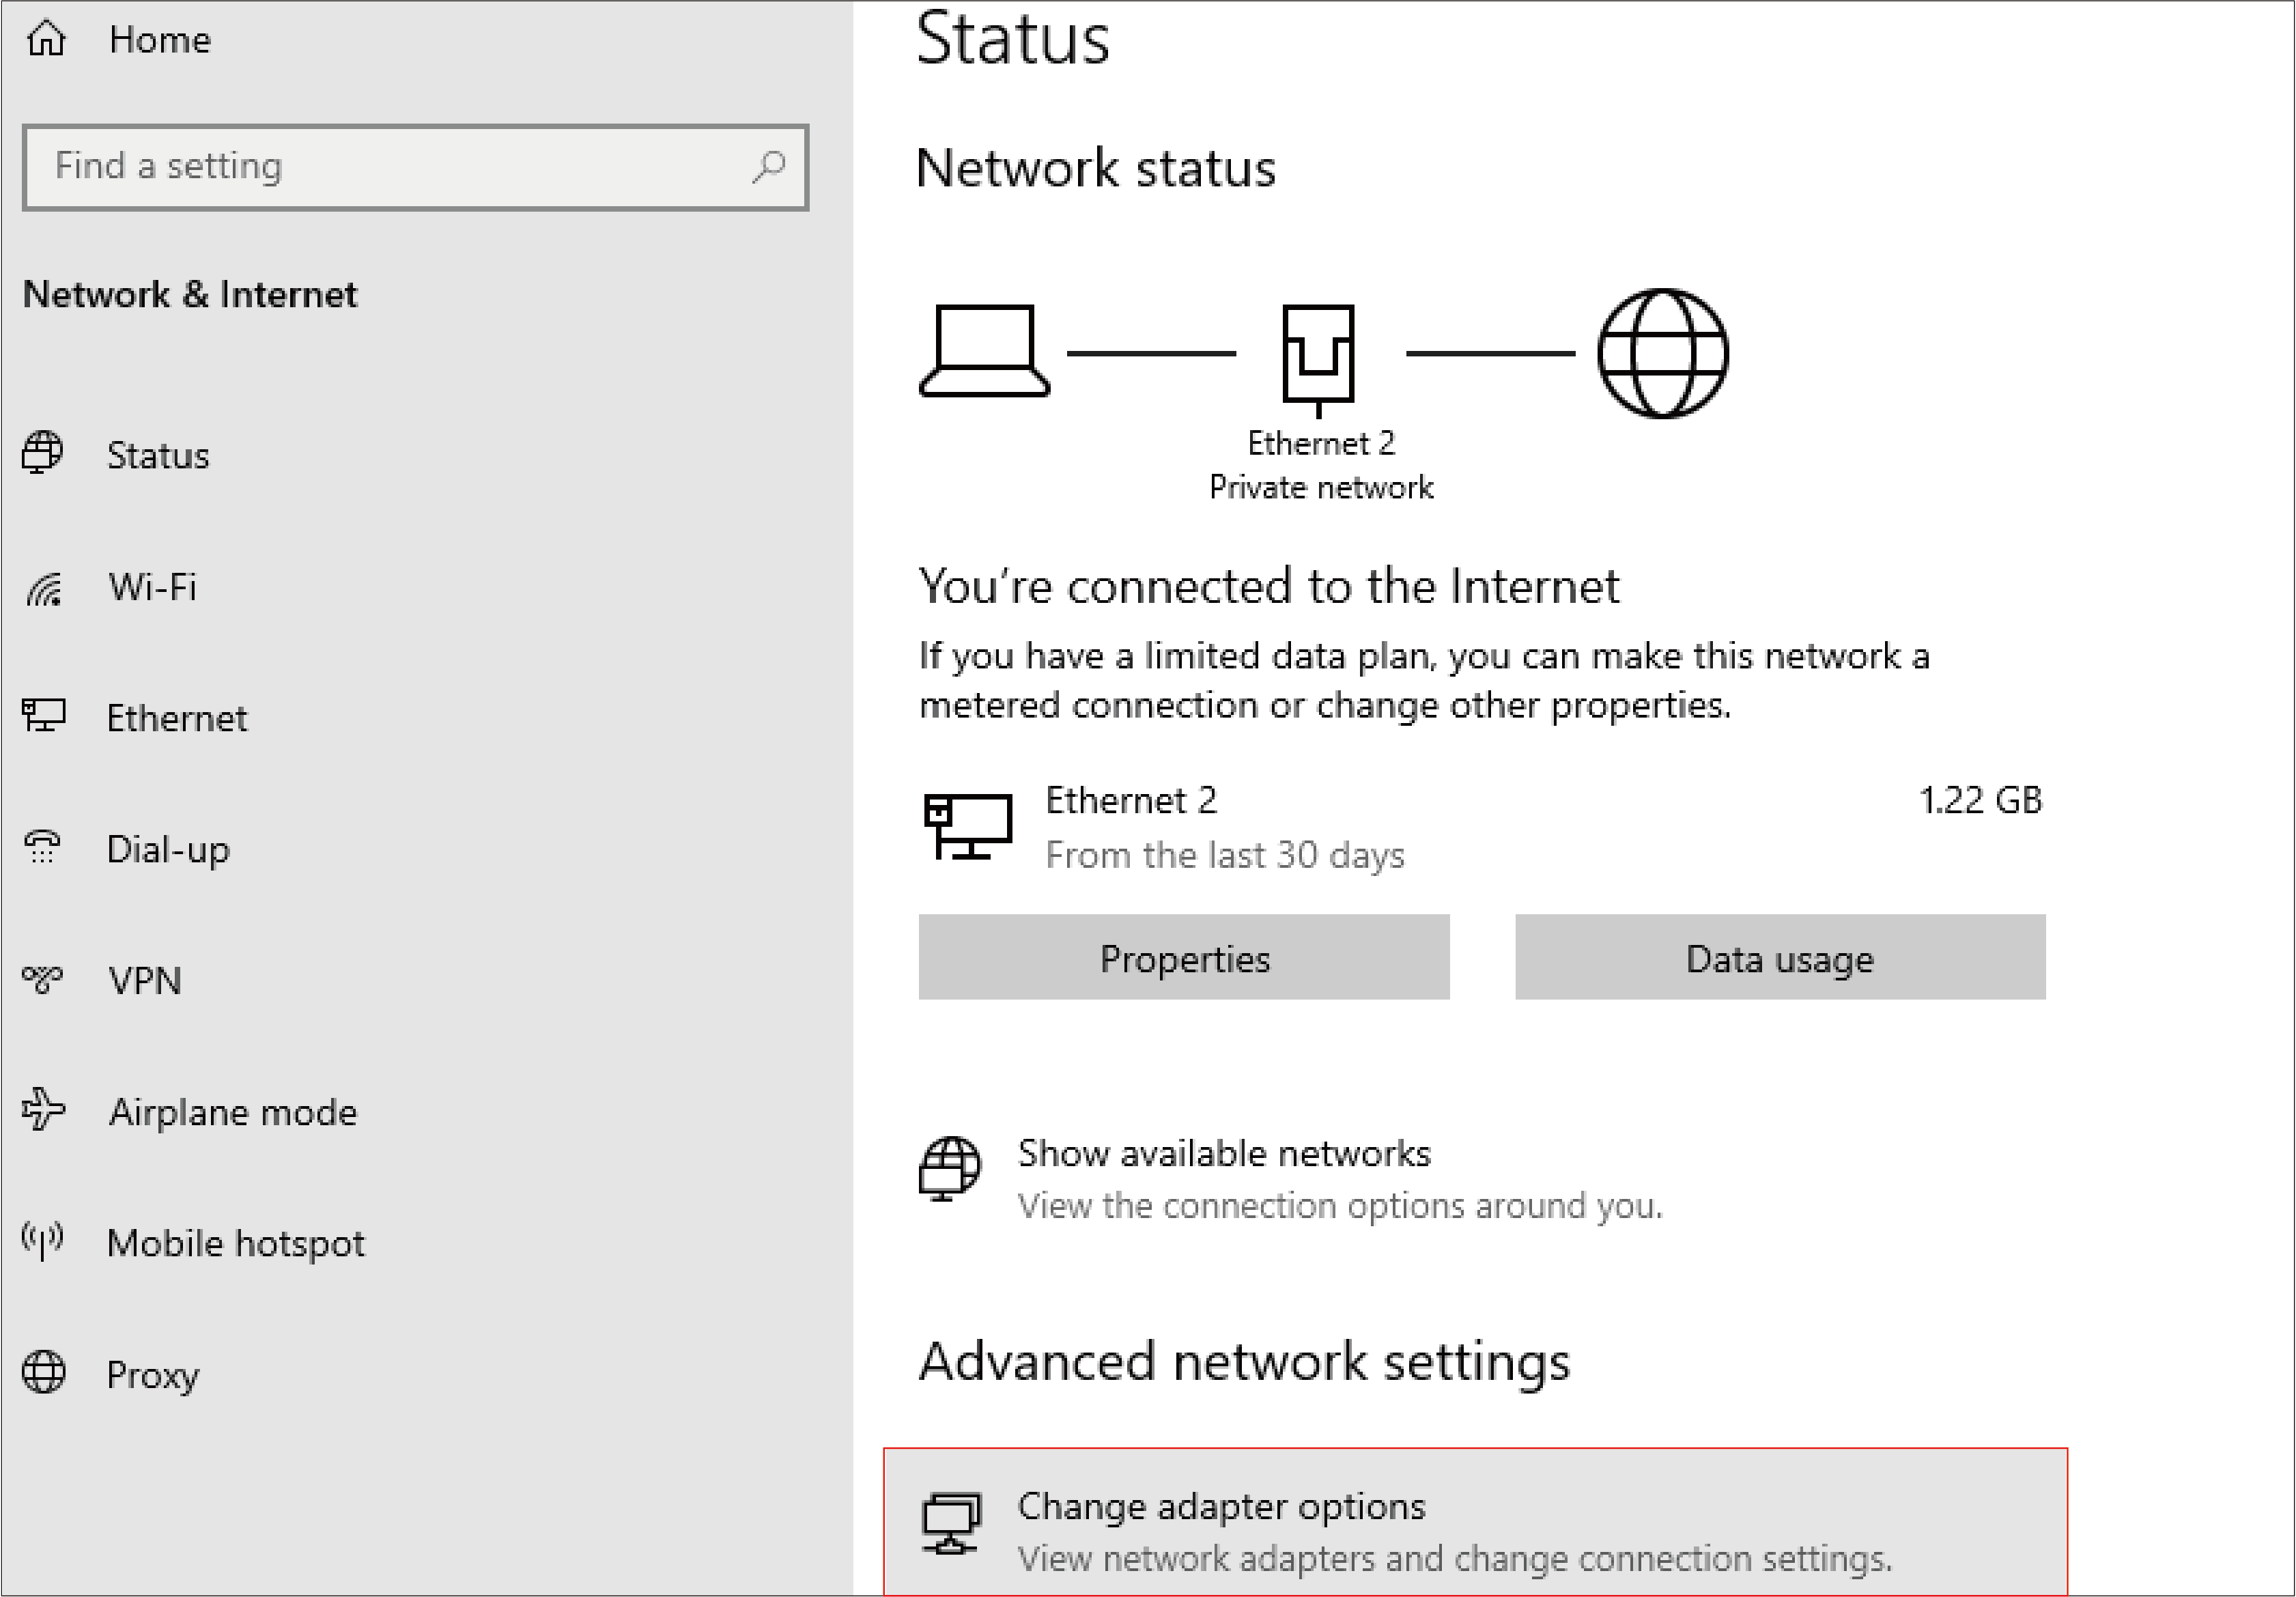
Task: Open Airplane mode settings
Action: point(232,1112)
